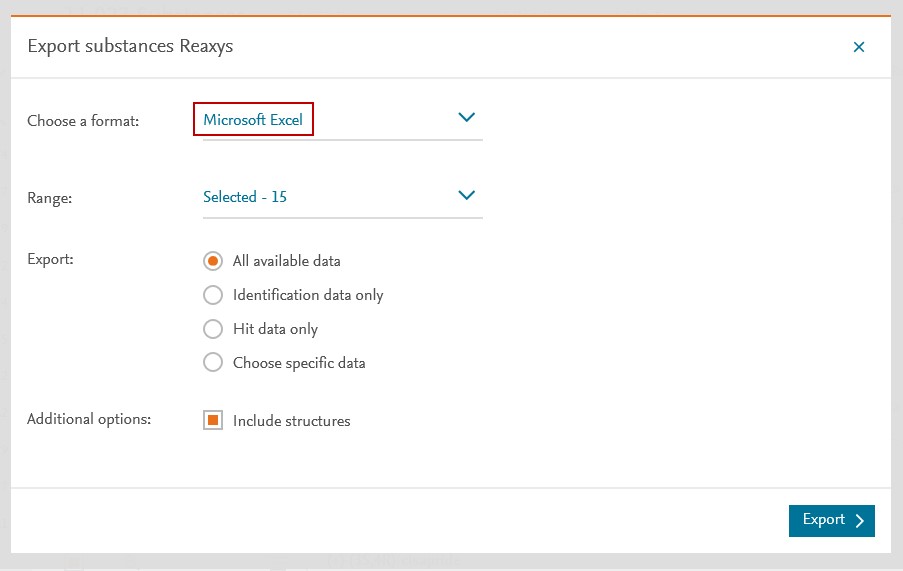Image resolution: width=903 pixels, height=571 pixels.
Task: Click the 'Include structures' label text
Action: (291, 421)
